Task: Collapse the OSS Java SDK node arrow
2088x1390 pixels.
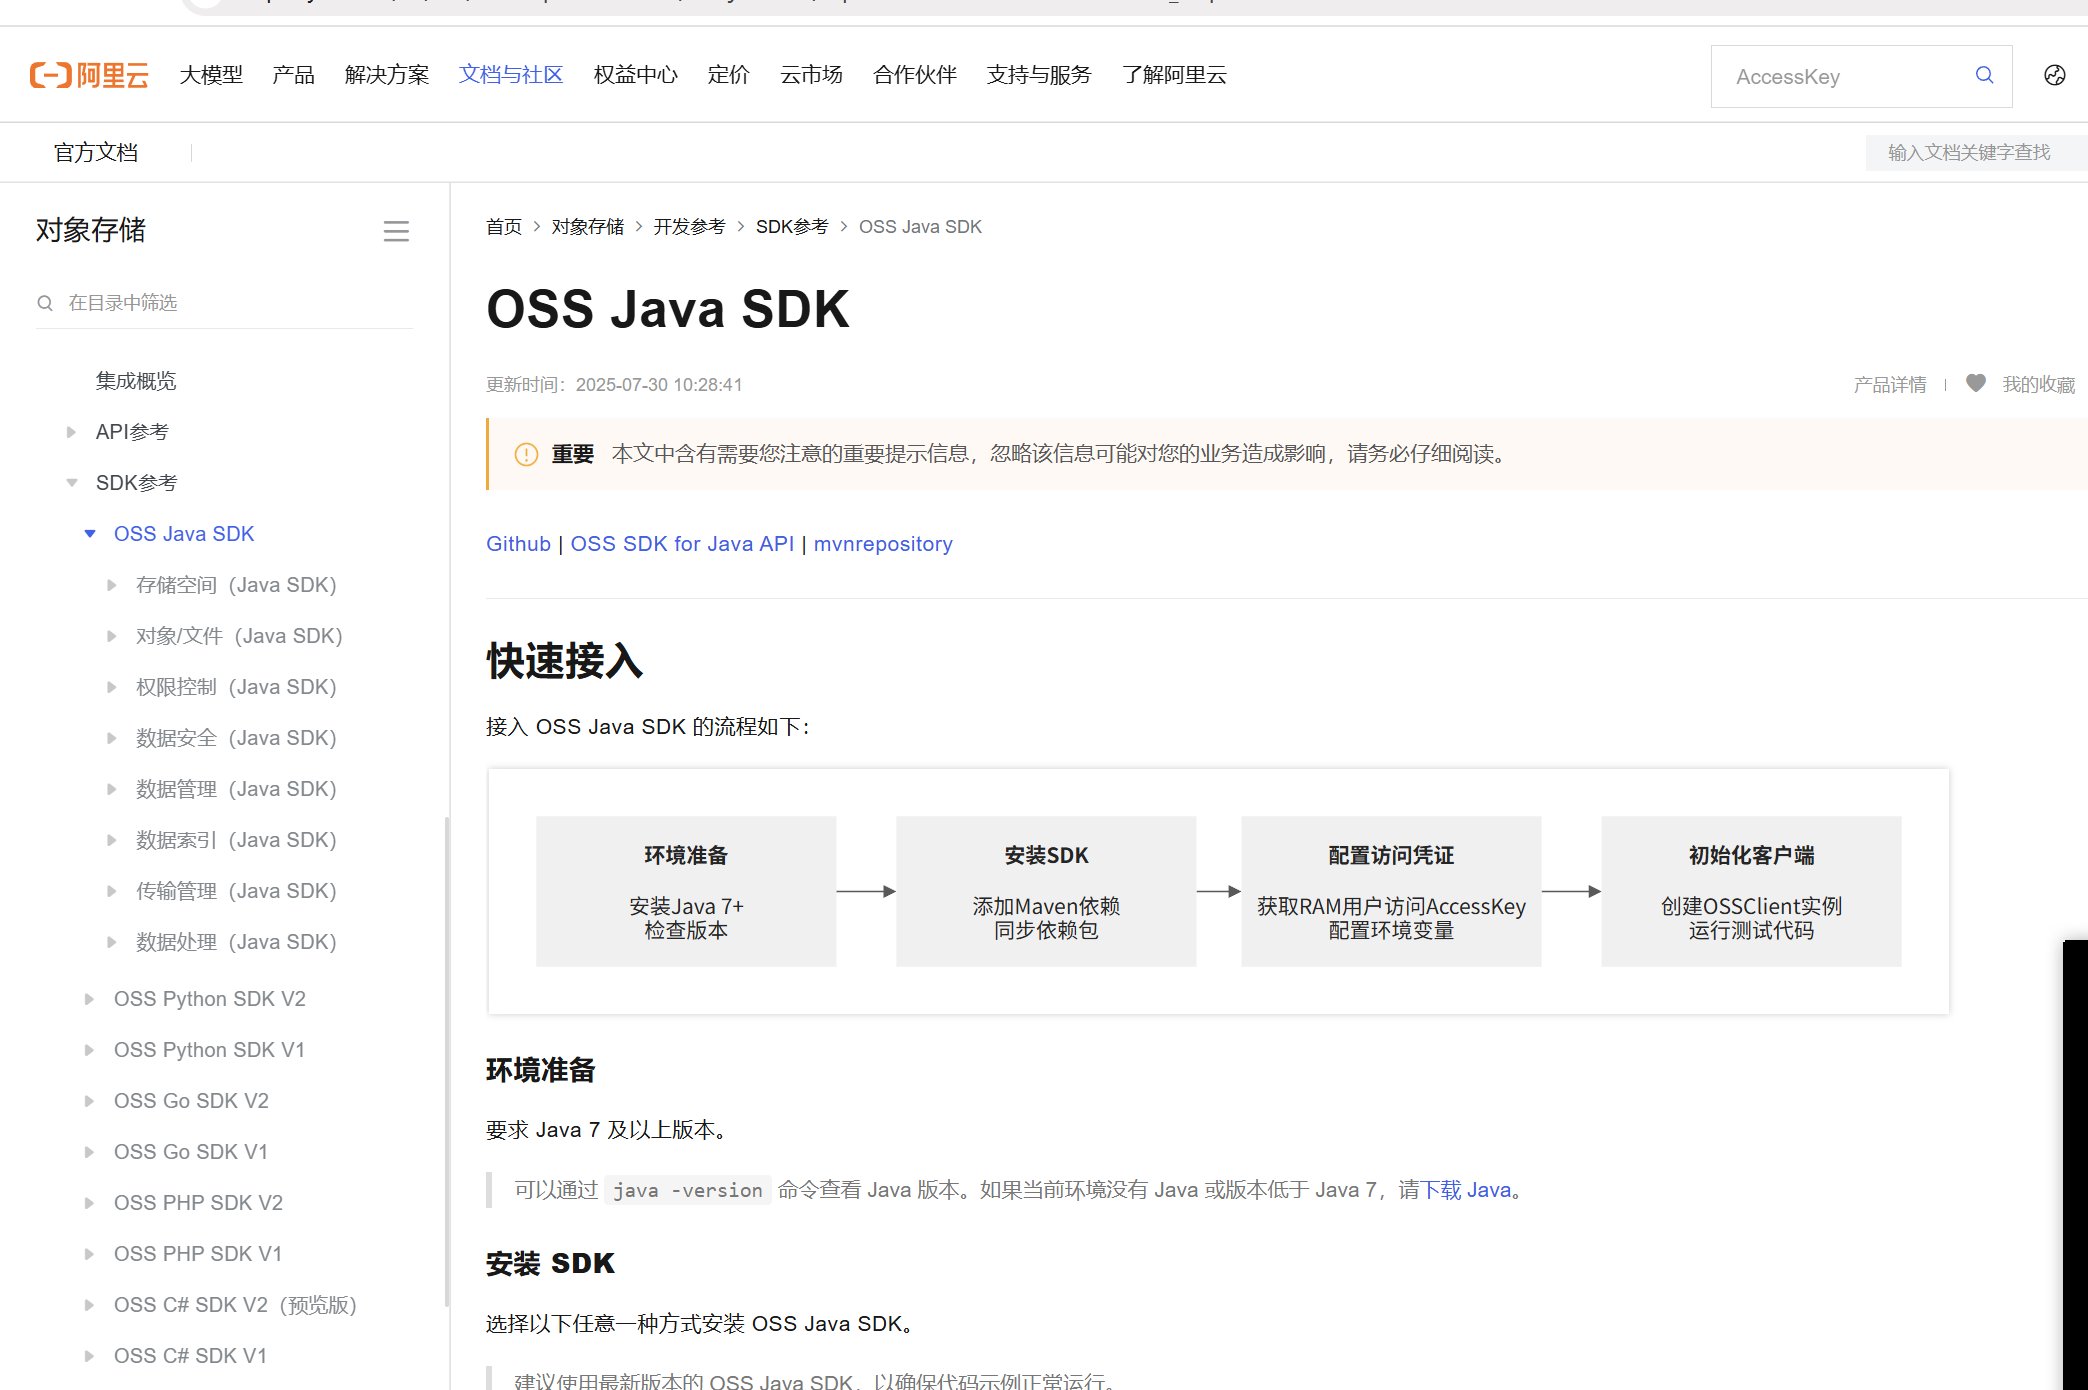Action: click(x=90, y=534)
